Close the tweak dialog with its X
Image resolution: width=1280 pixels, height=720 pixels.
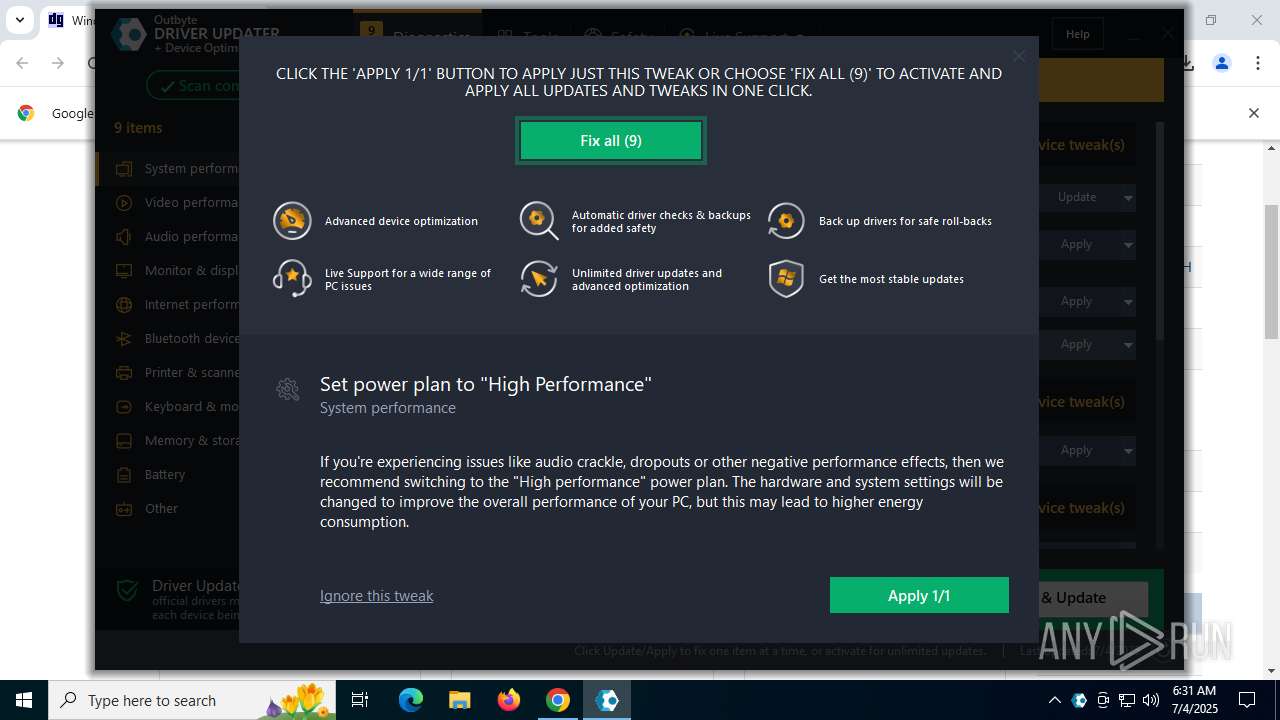(1019, 56)
